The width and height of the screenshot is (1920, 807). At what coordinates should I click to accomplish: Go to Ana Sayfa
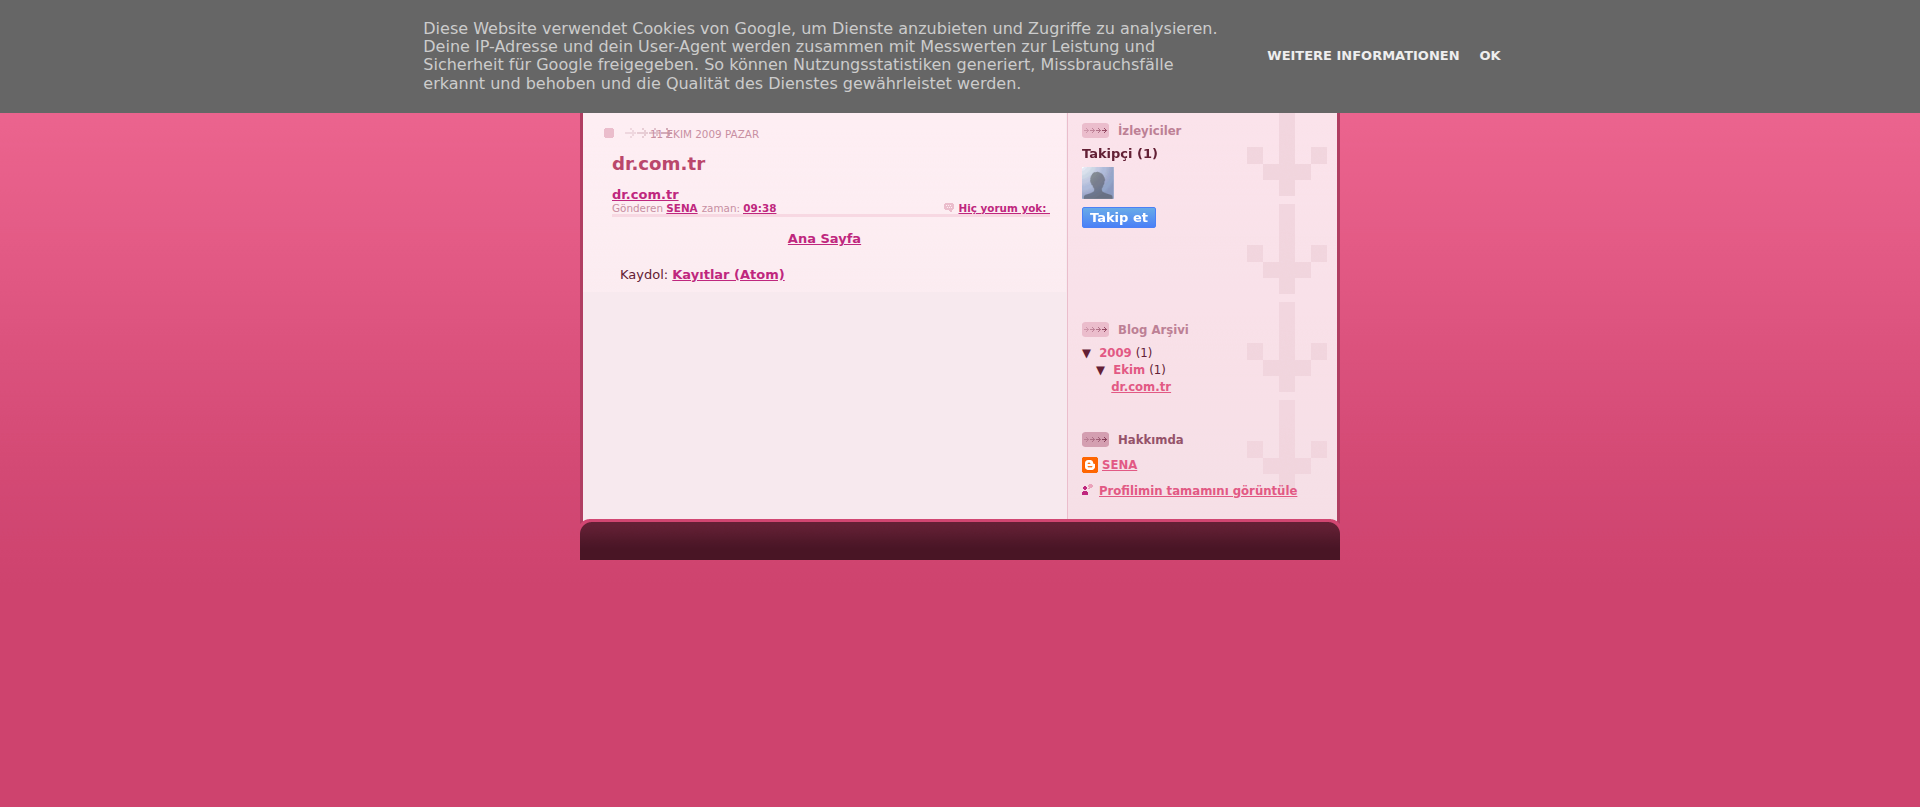(x=824, y=239)
